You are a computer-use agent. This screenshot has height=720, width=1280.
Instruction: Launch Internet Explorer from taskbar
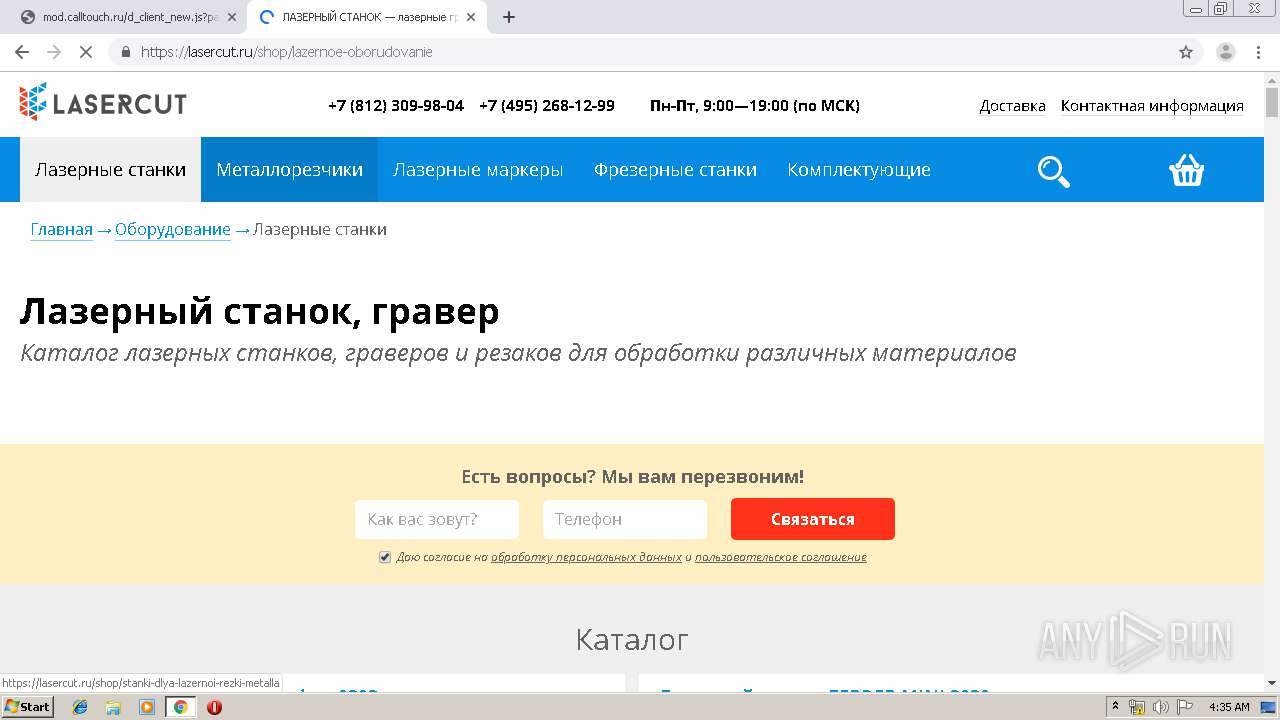80,707
